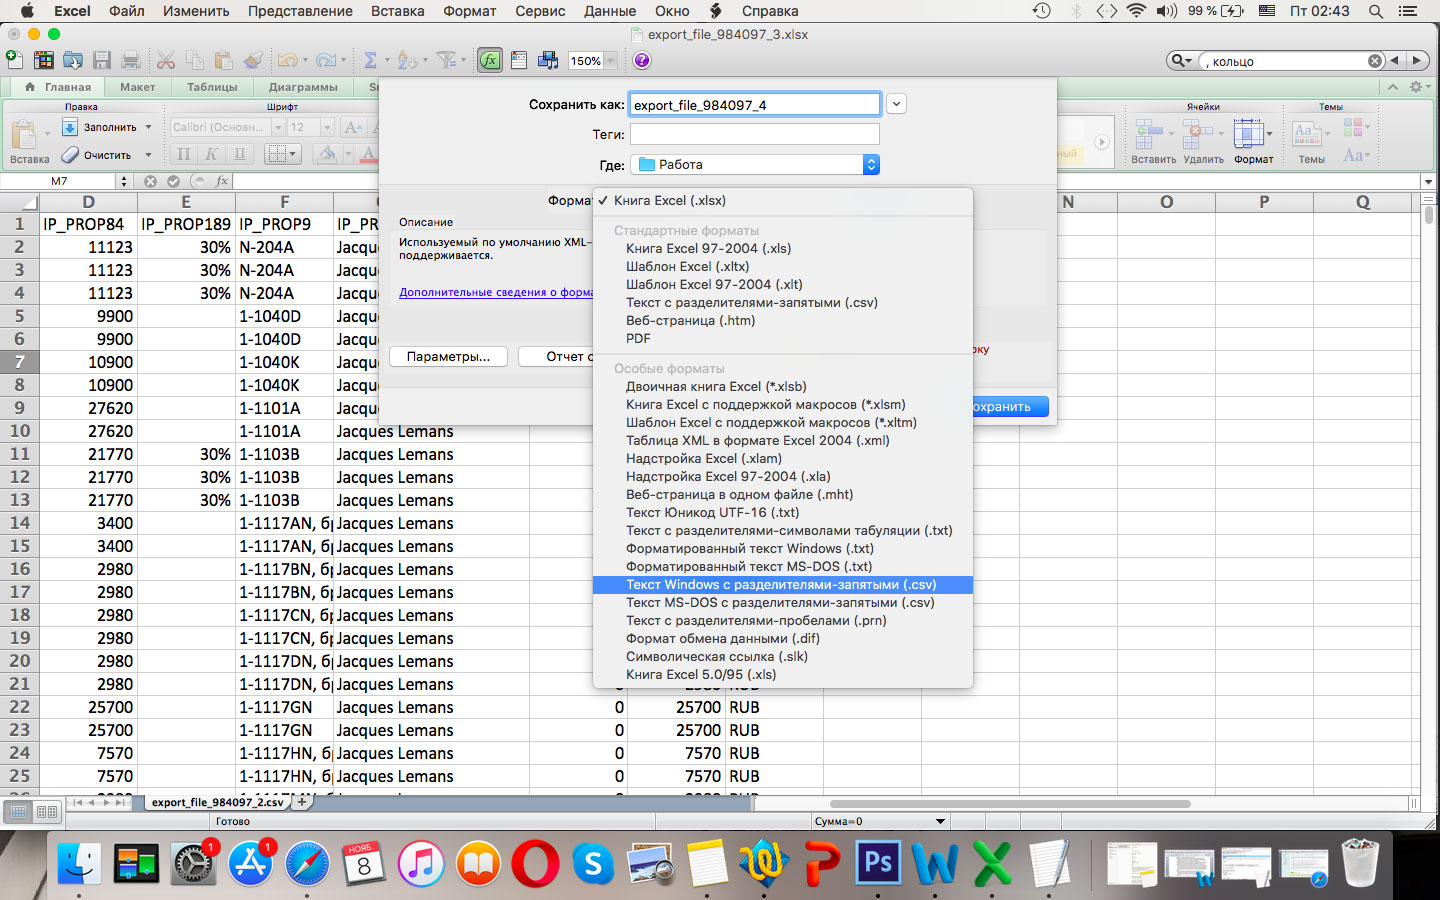Switch to Page Layout view in status bar
1440x900 pixels.
click(47, 812)
